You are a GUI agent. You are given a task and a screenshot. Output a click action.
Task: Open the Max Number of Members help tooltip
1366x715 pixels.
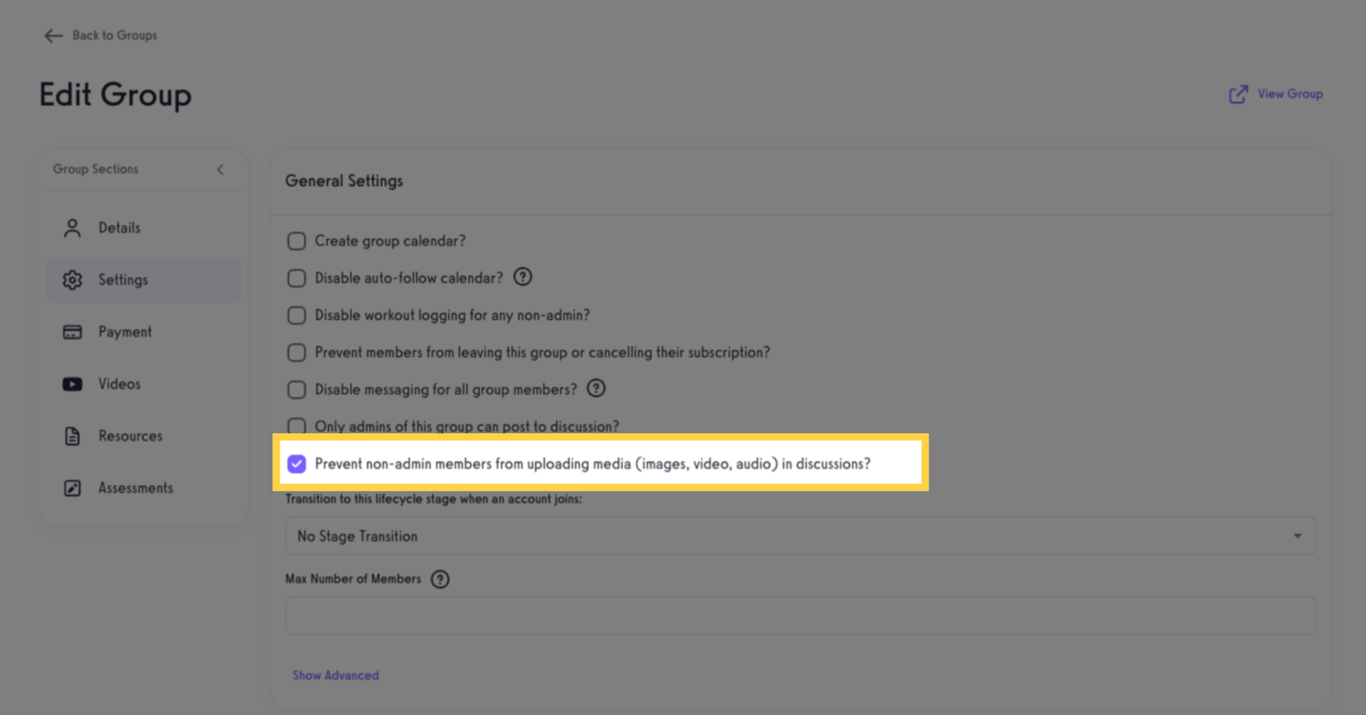click(440, 579)
